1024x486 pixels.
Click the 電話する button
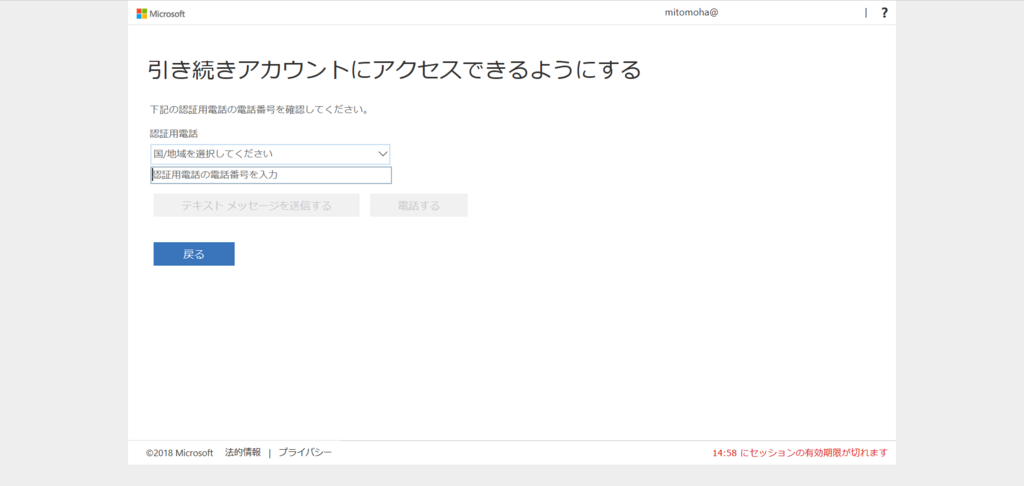(x=419, y=205)
